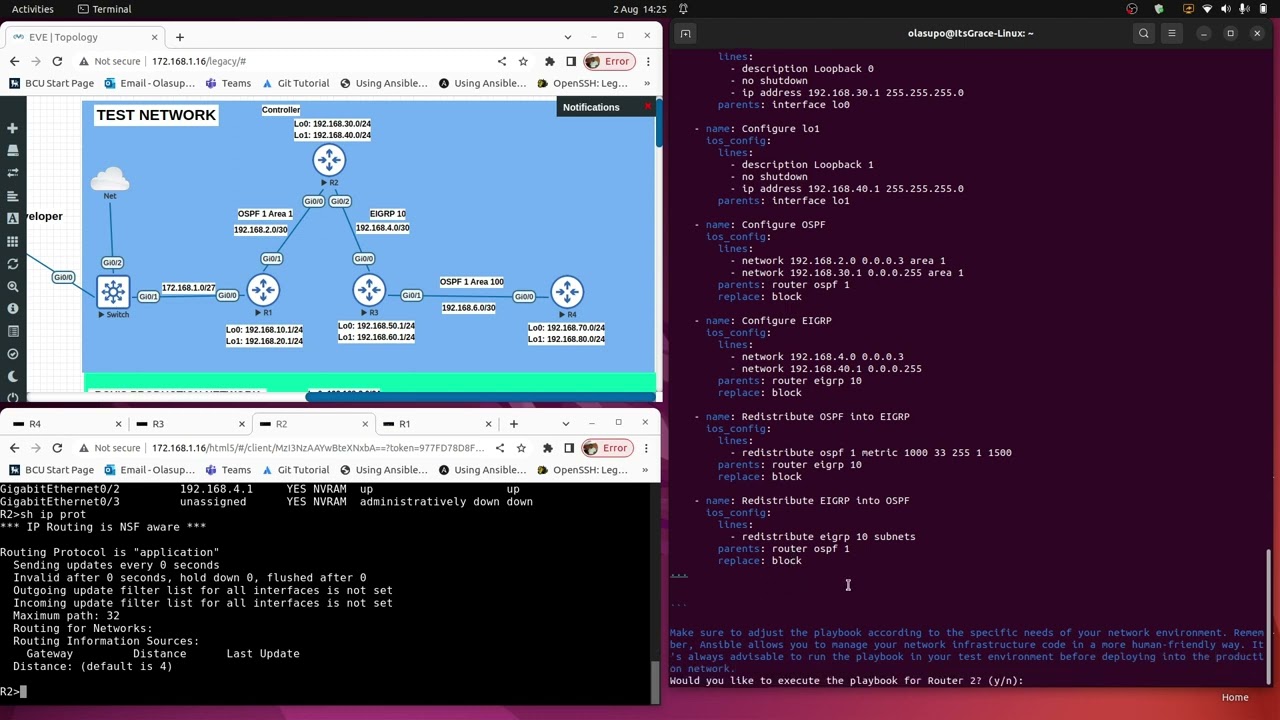This screenshot has width=1280, height=720.
Task: Open Git Tutorial bookmark in console browser
Action: pyautogui.click(x=295, y=470)
